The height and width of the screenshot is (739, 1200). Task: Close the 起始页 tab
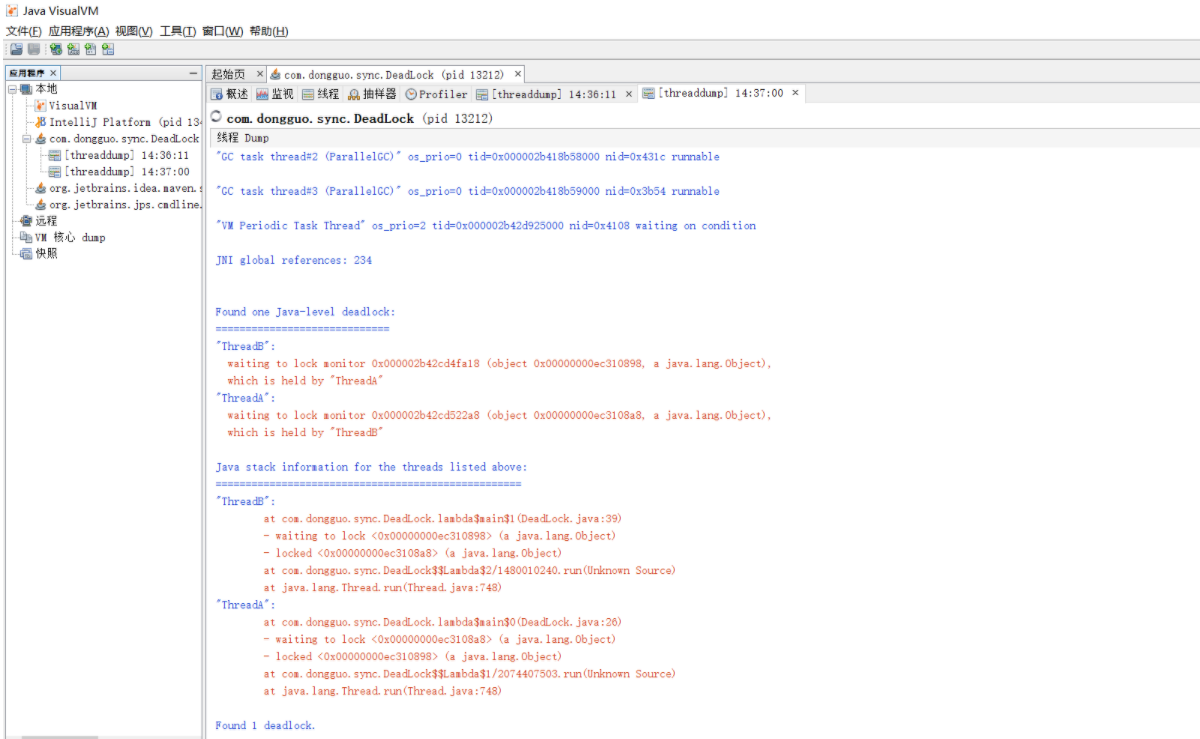tap(260, 74)
